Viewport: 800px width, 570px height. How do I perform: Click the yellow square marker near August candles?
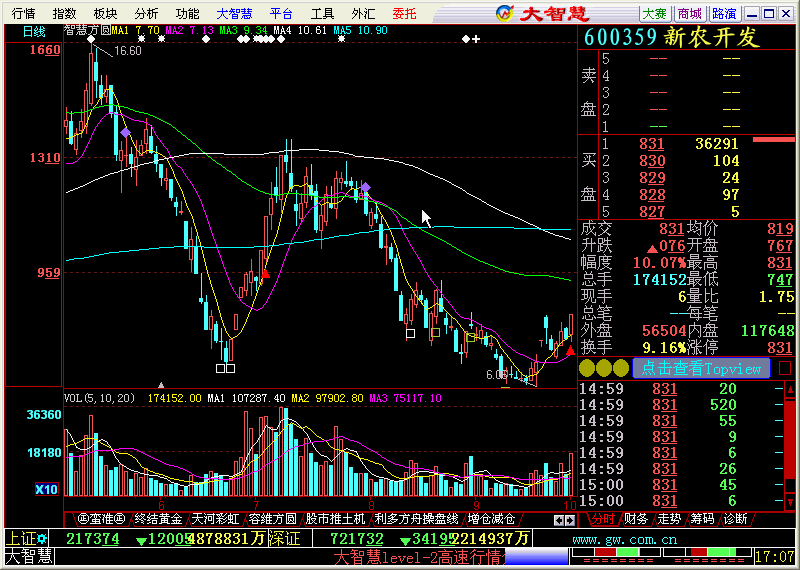pyautogui.click(x=435, y=333)
